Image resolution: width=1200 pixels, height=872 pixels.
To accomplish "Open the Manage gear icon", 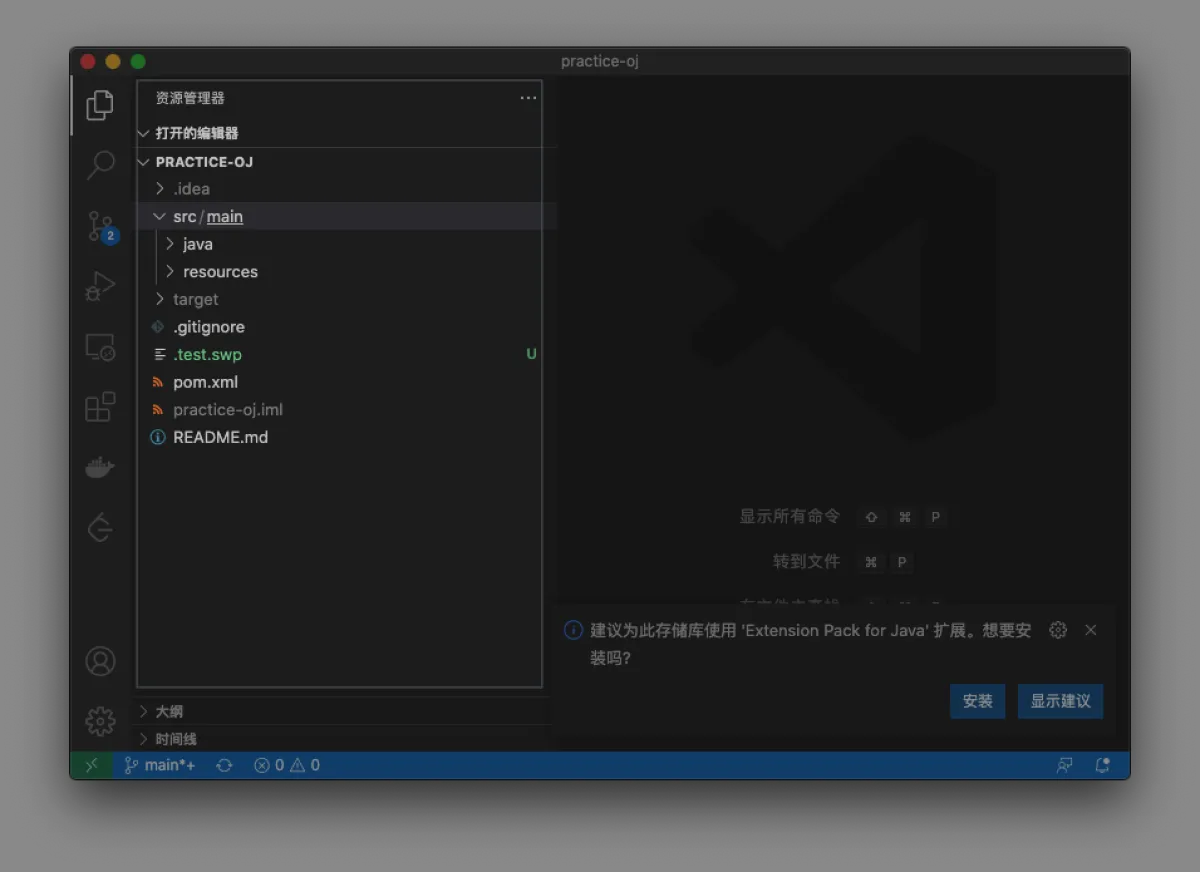I will pos(100,721).
